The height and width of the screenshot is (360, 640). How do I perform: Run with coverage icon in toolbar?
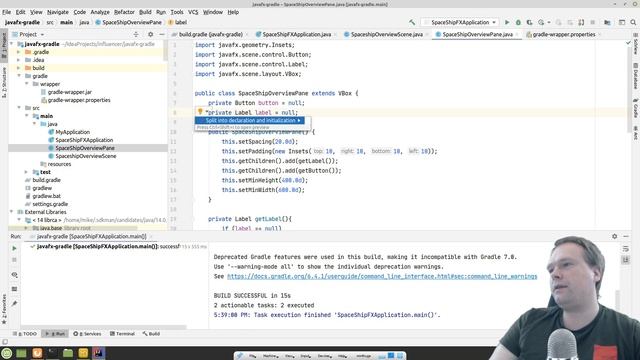click(x=529, y=22)
